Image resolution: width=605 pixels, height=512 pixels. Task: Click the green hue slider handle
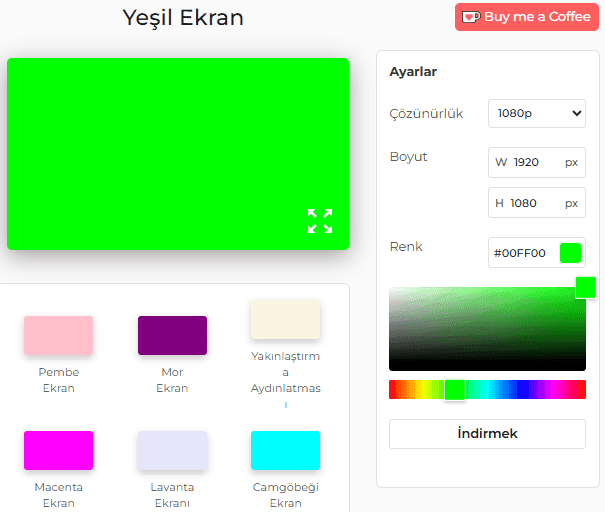tap(455, 390)
